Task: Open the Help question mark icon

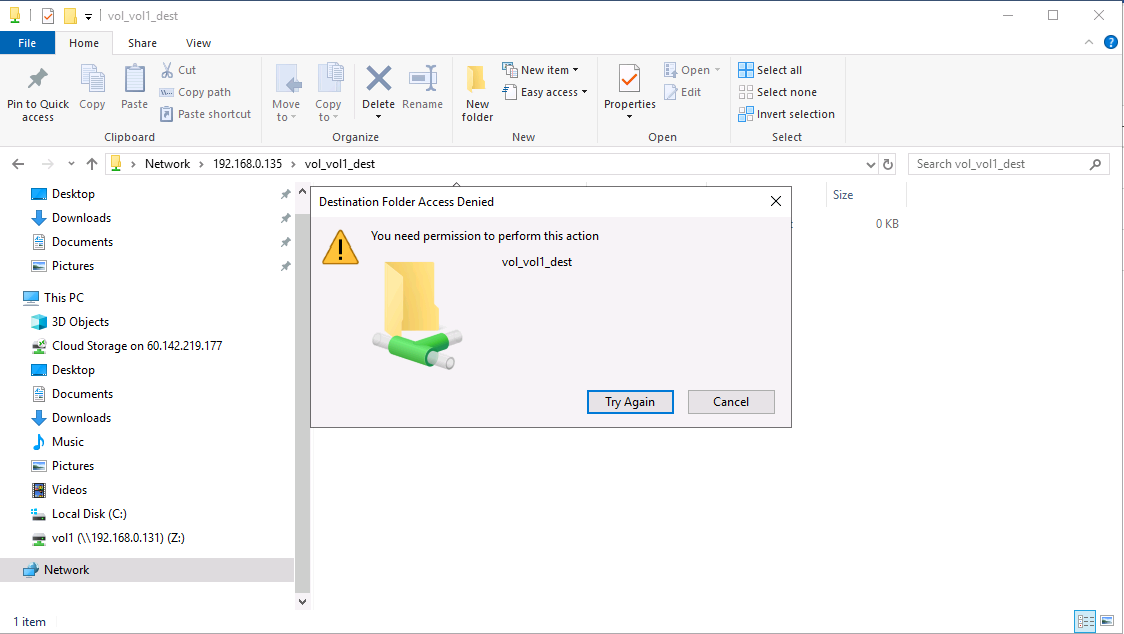Action: click(x=1110, y=42)
